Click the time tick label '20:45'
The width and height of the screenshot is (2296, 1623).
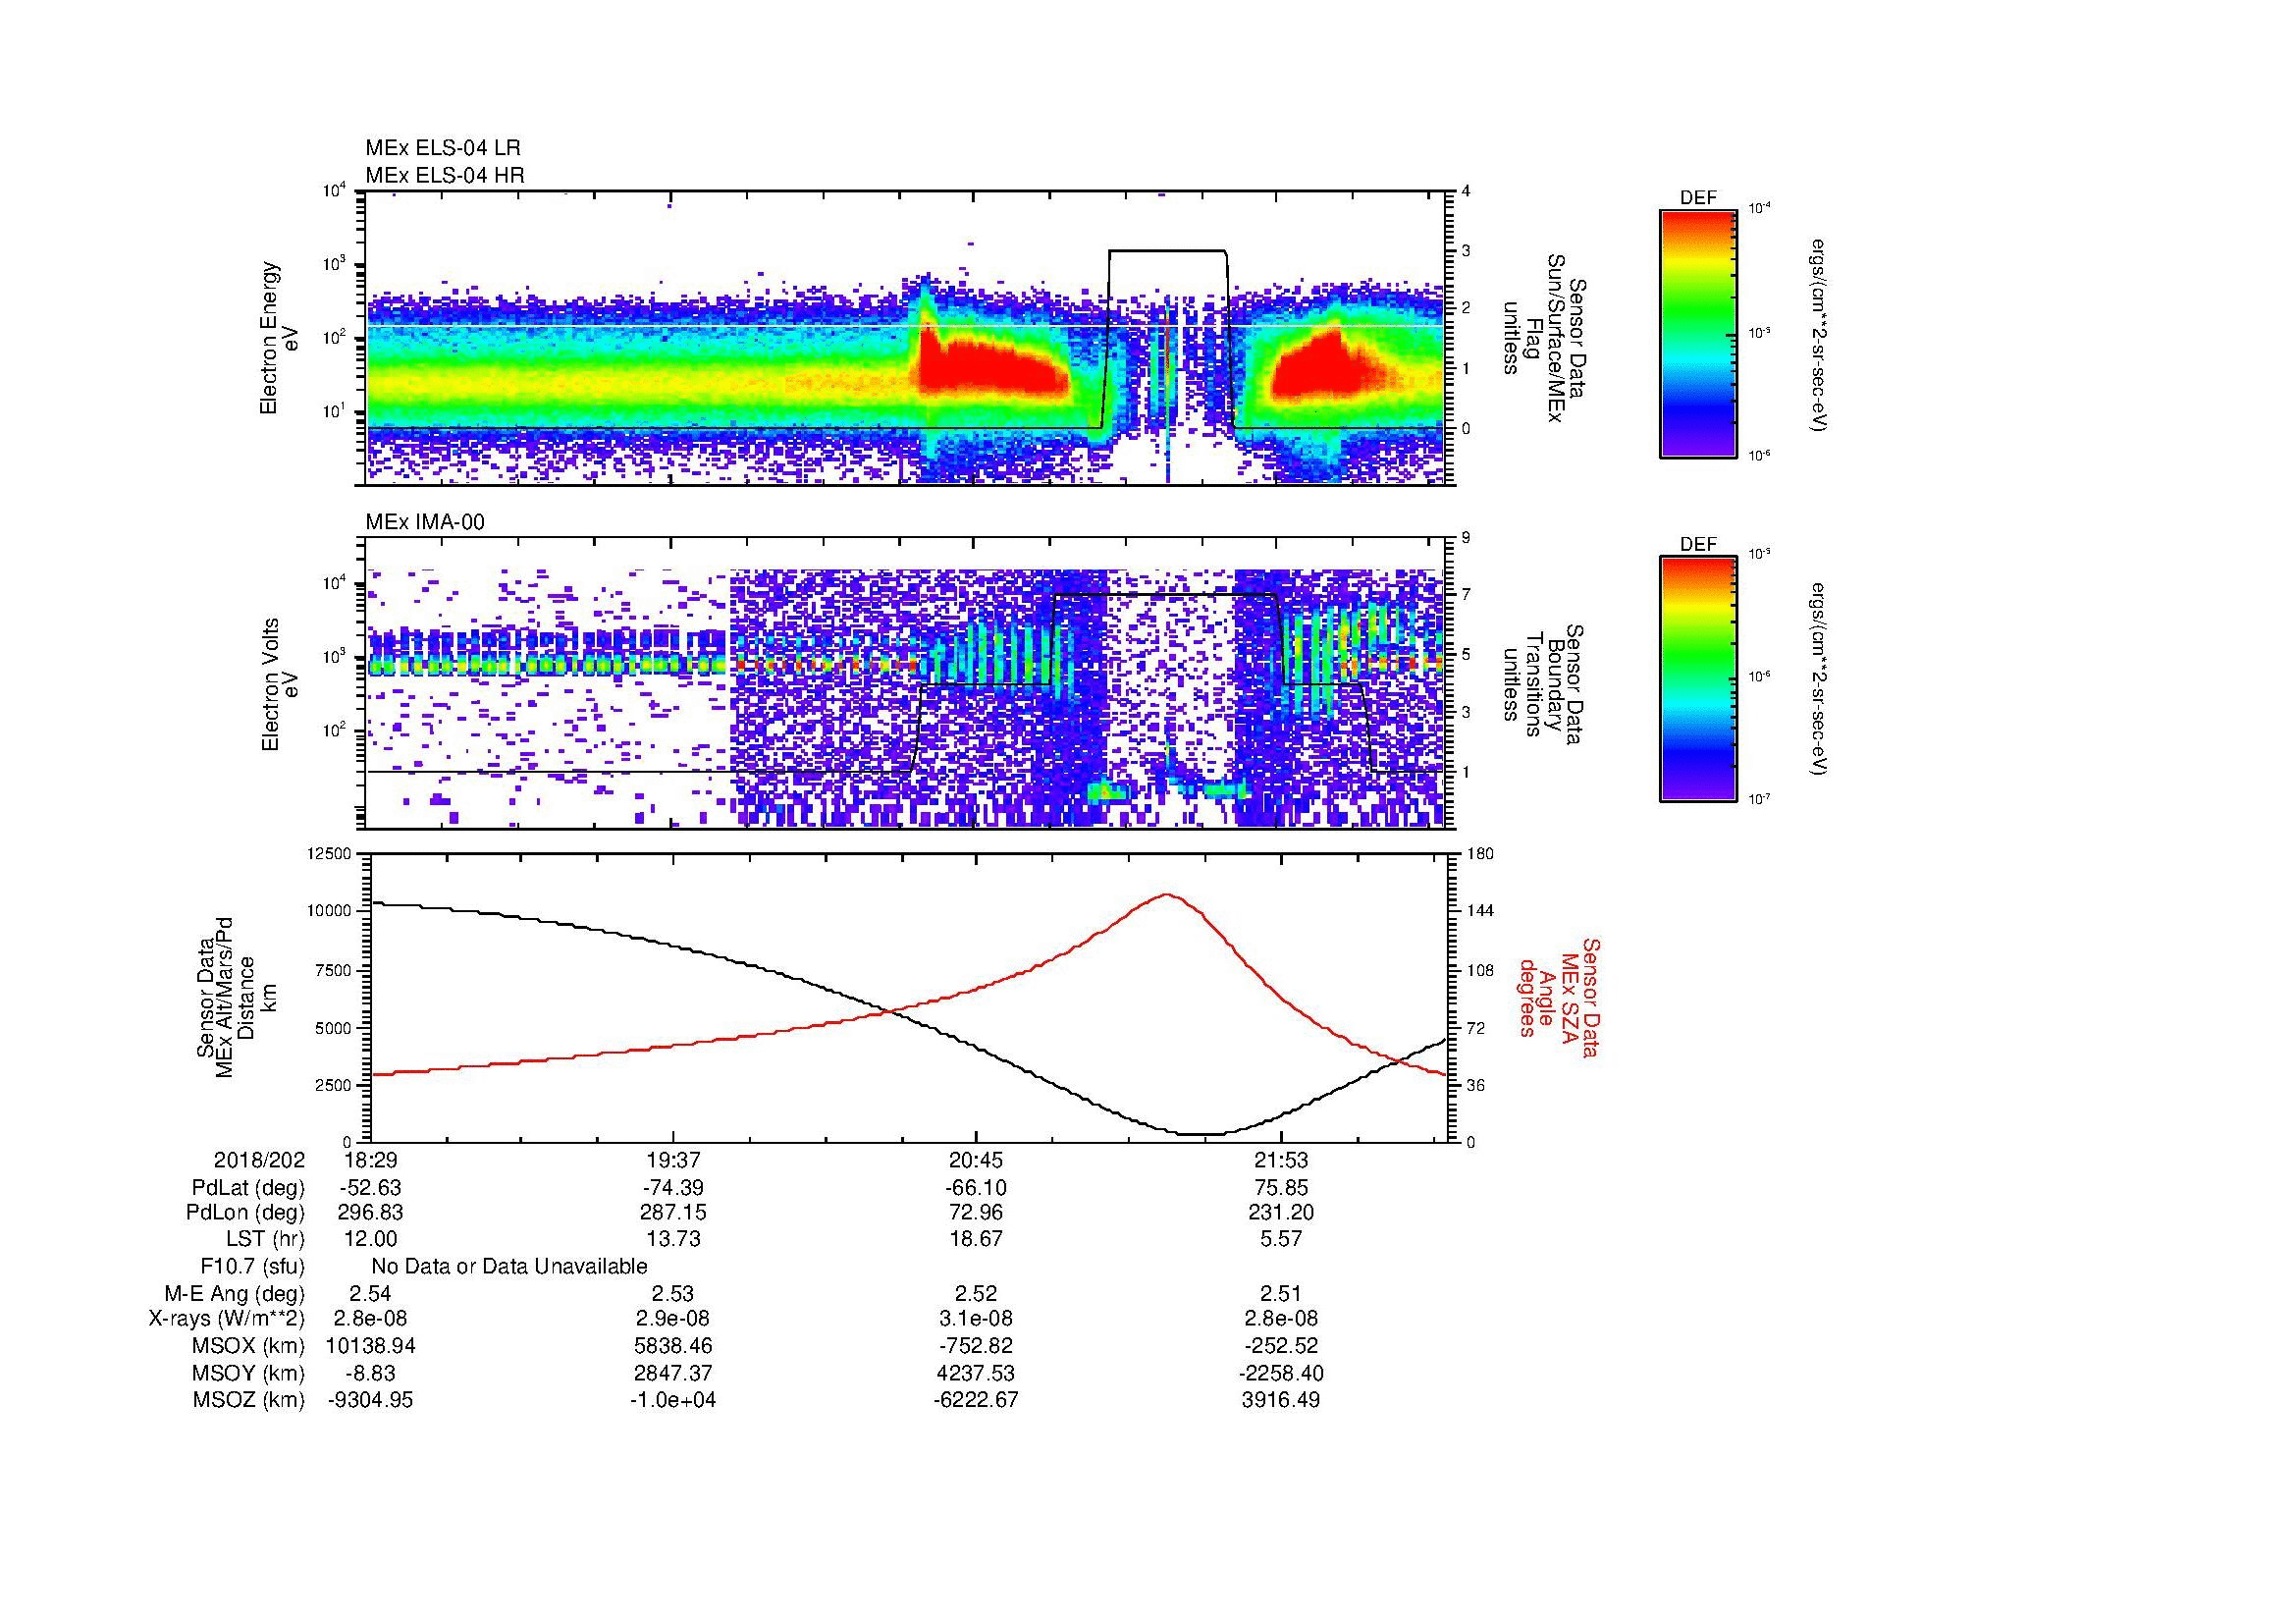[976, 1160]
